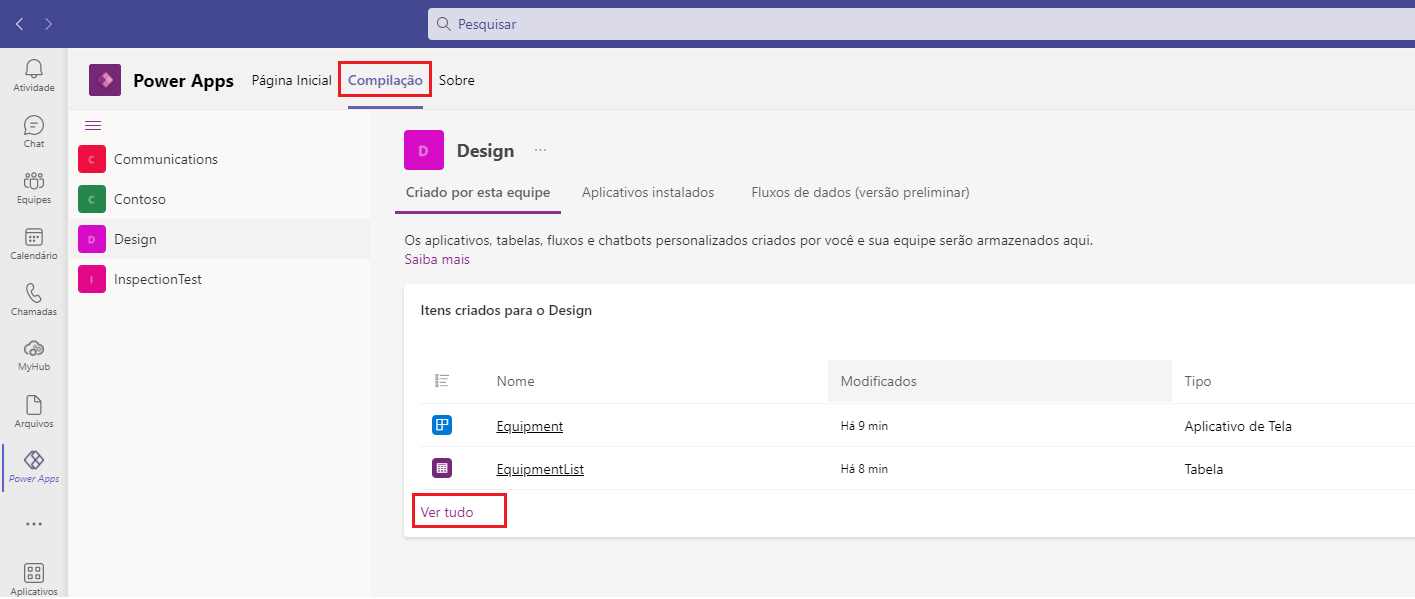Select Criado por esta equipe tab
The image size is (1415, 599).
[478, 192]
